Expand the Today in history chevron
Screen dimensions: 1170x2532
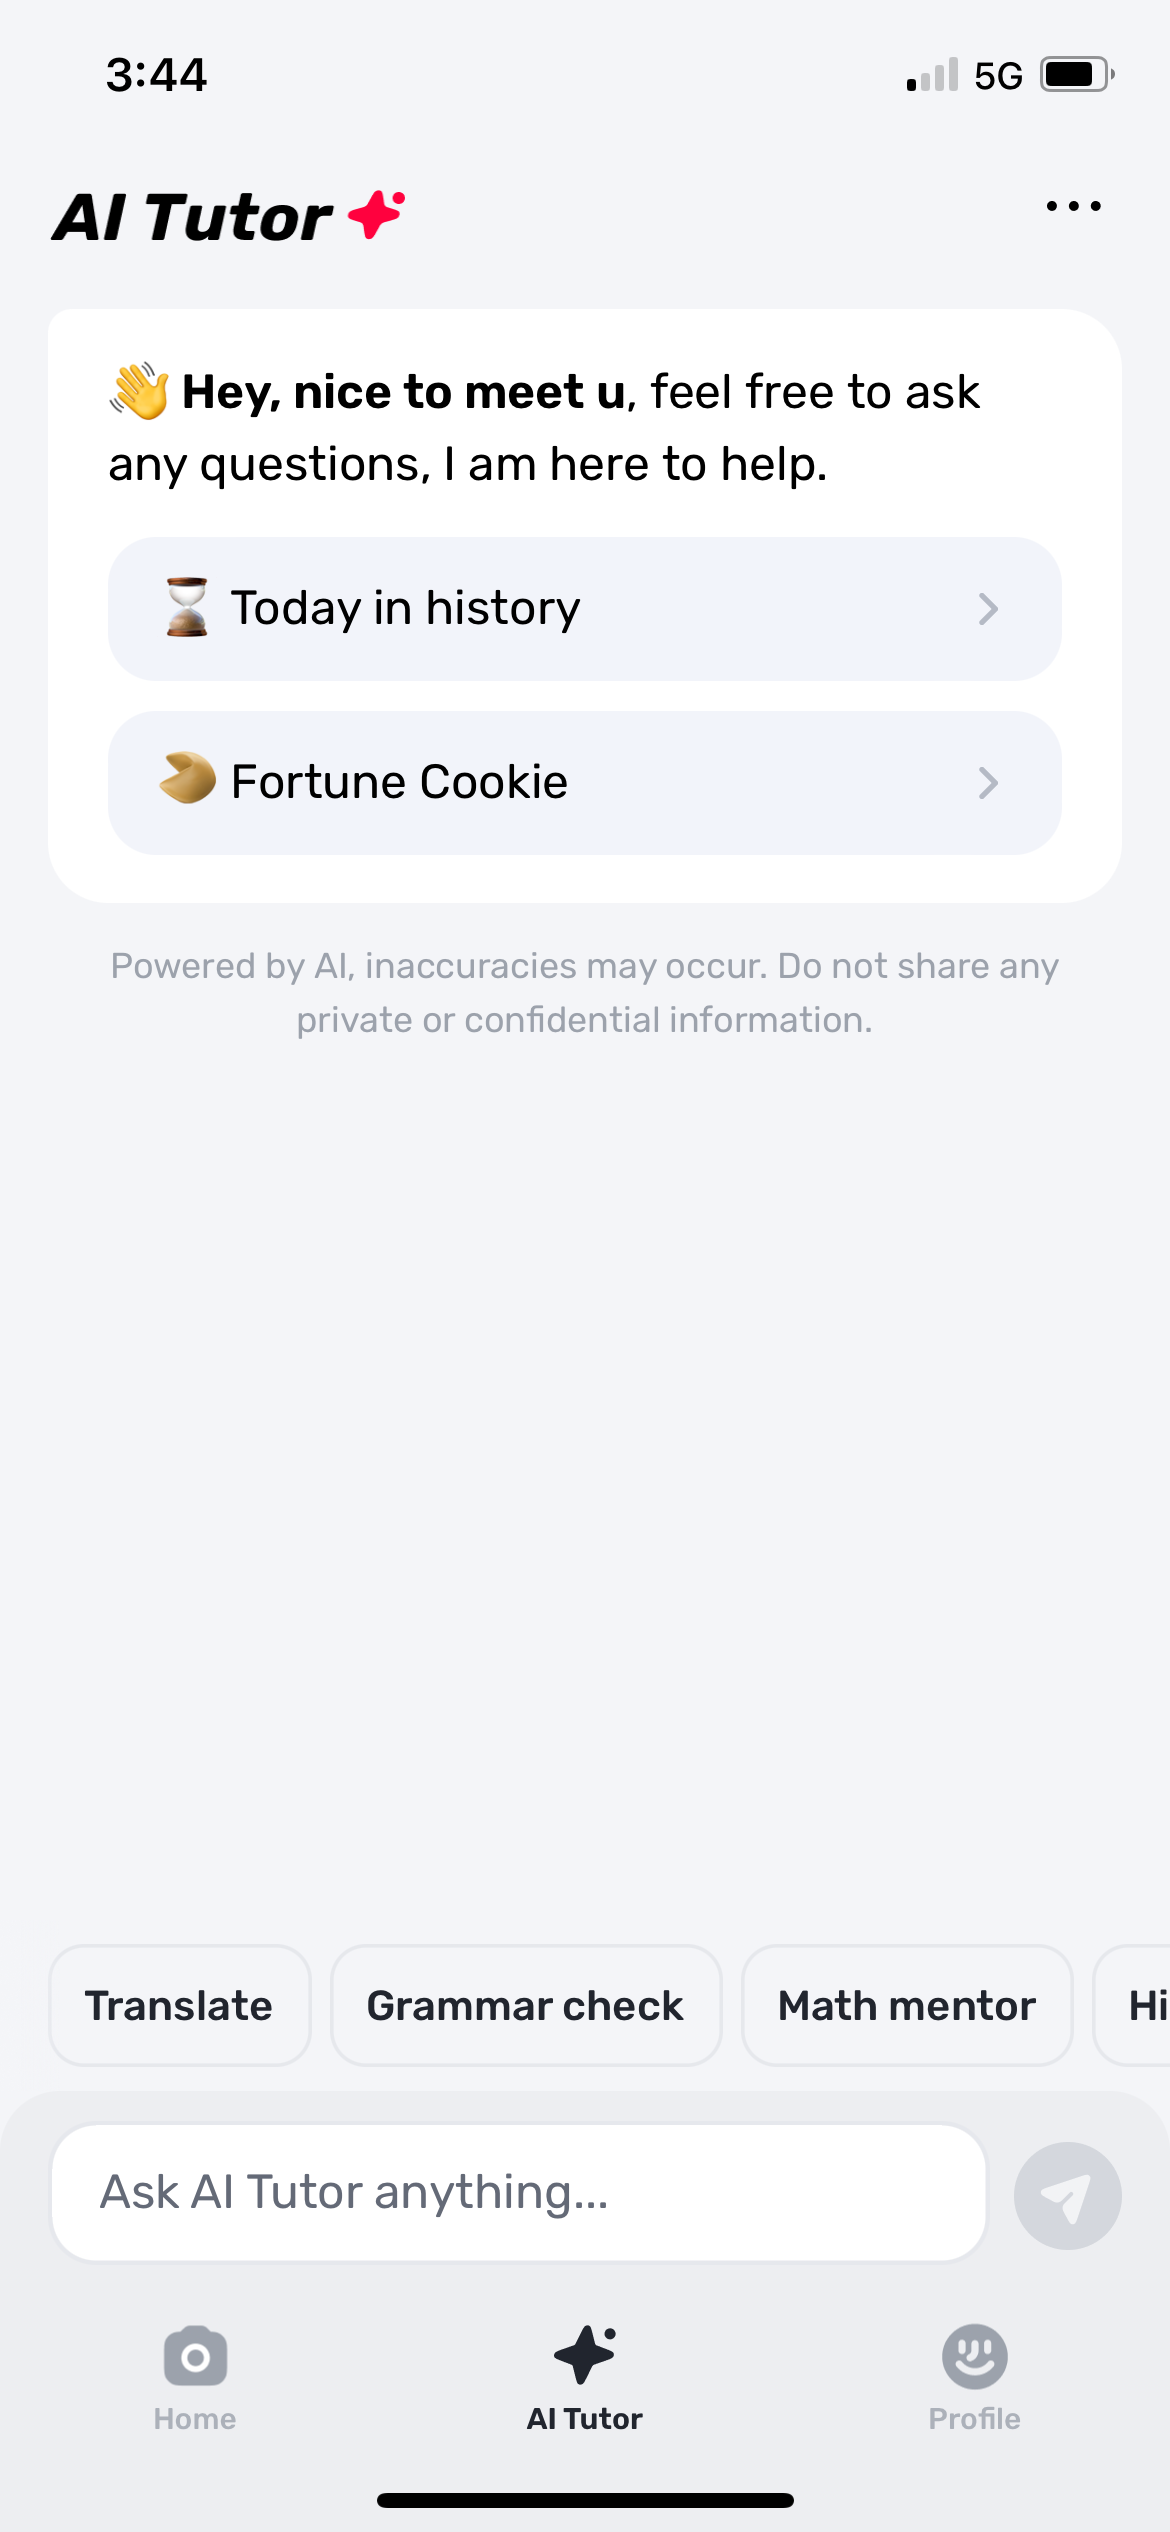[988, 609]
